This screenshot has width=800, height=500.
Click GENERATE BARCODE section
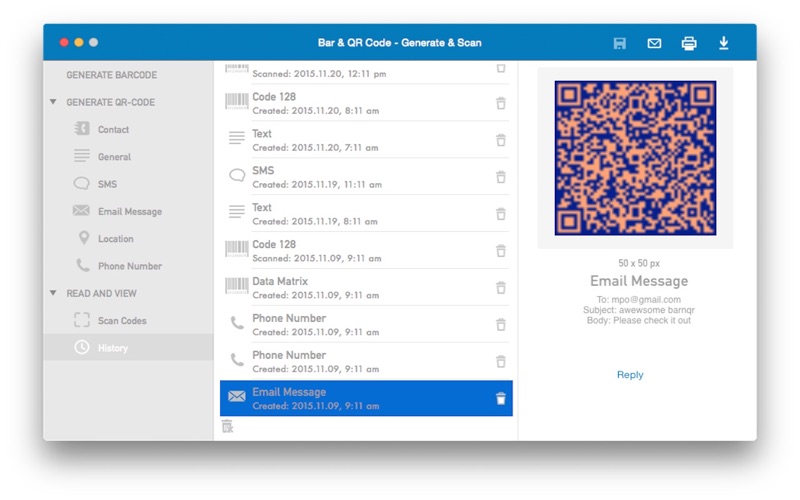pos(112,75)
